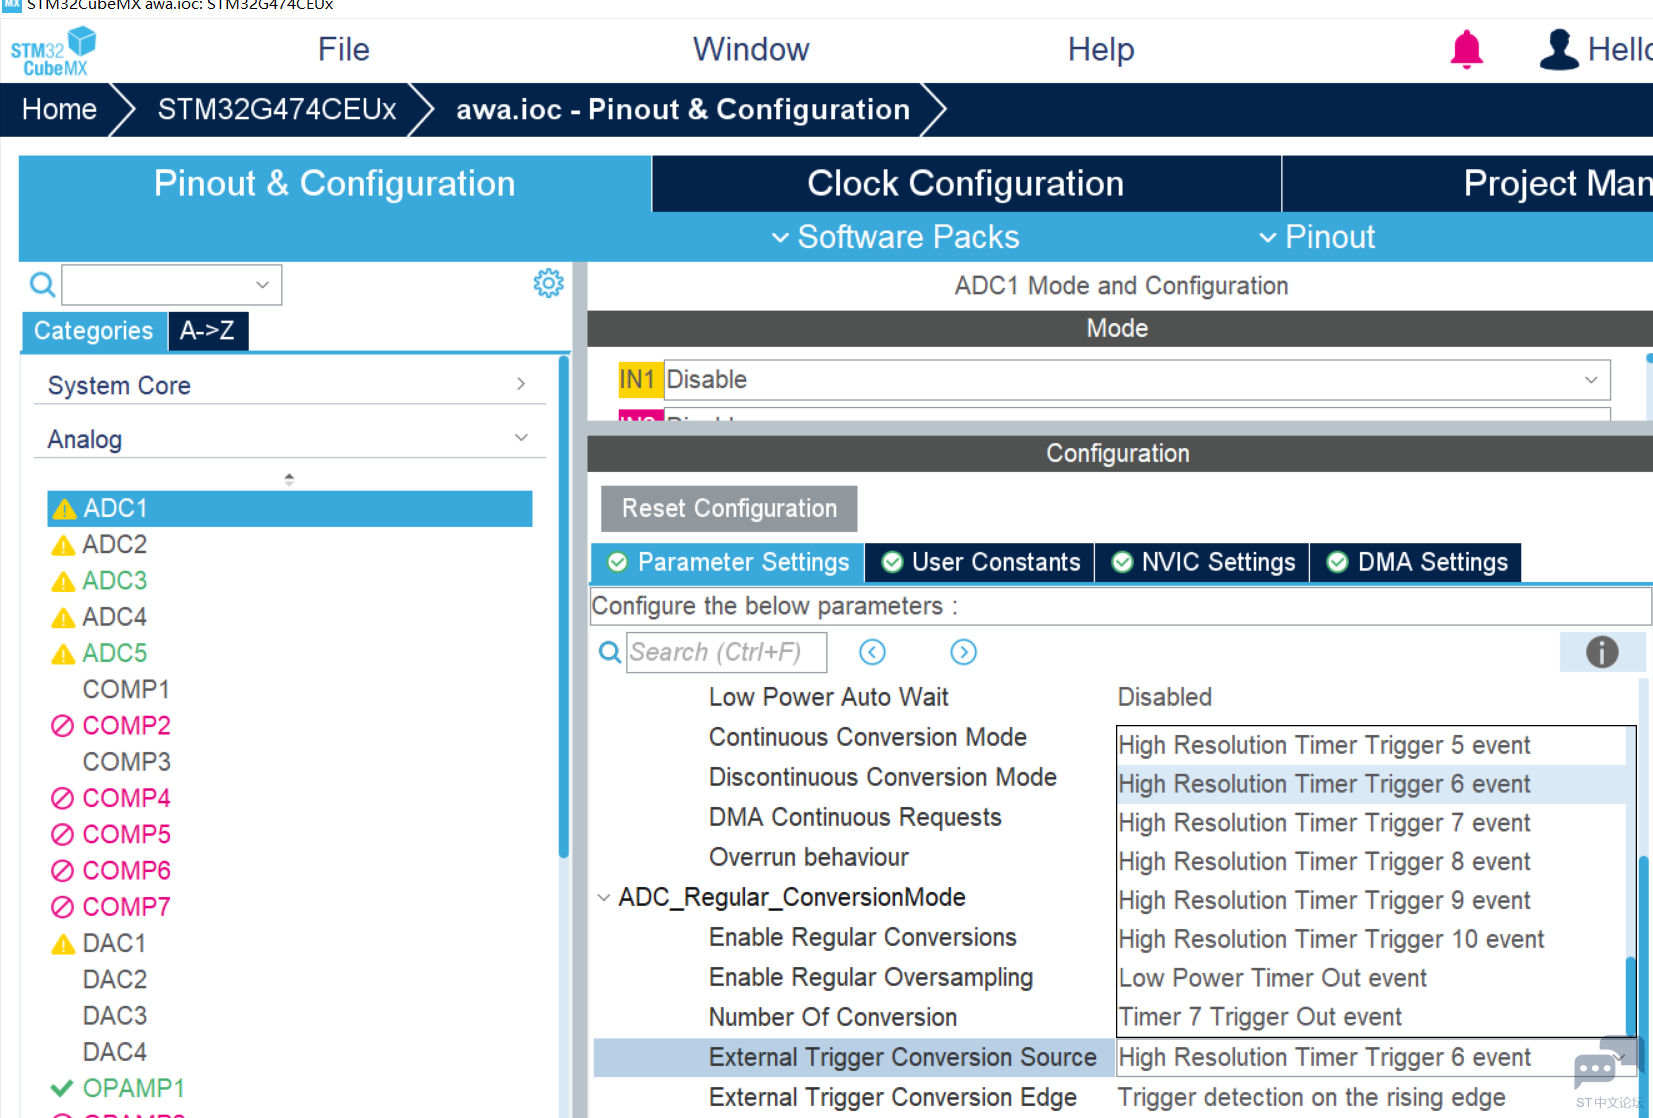Switch to Pinout & Configuration tab
This screenshot has width=1653, height=1118.
point(335,184)
